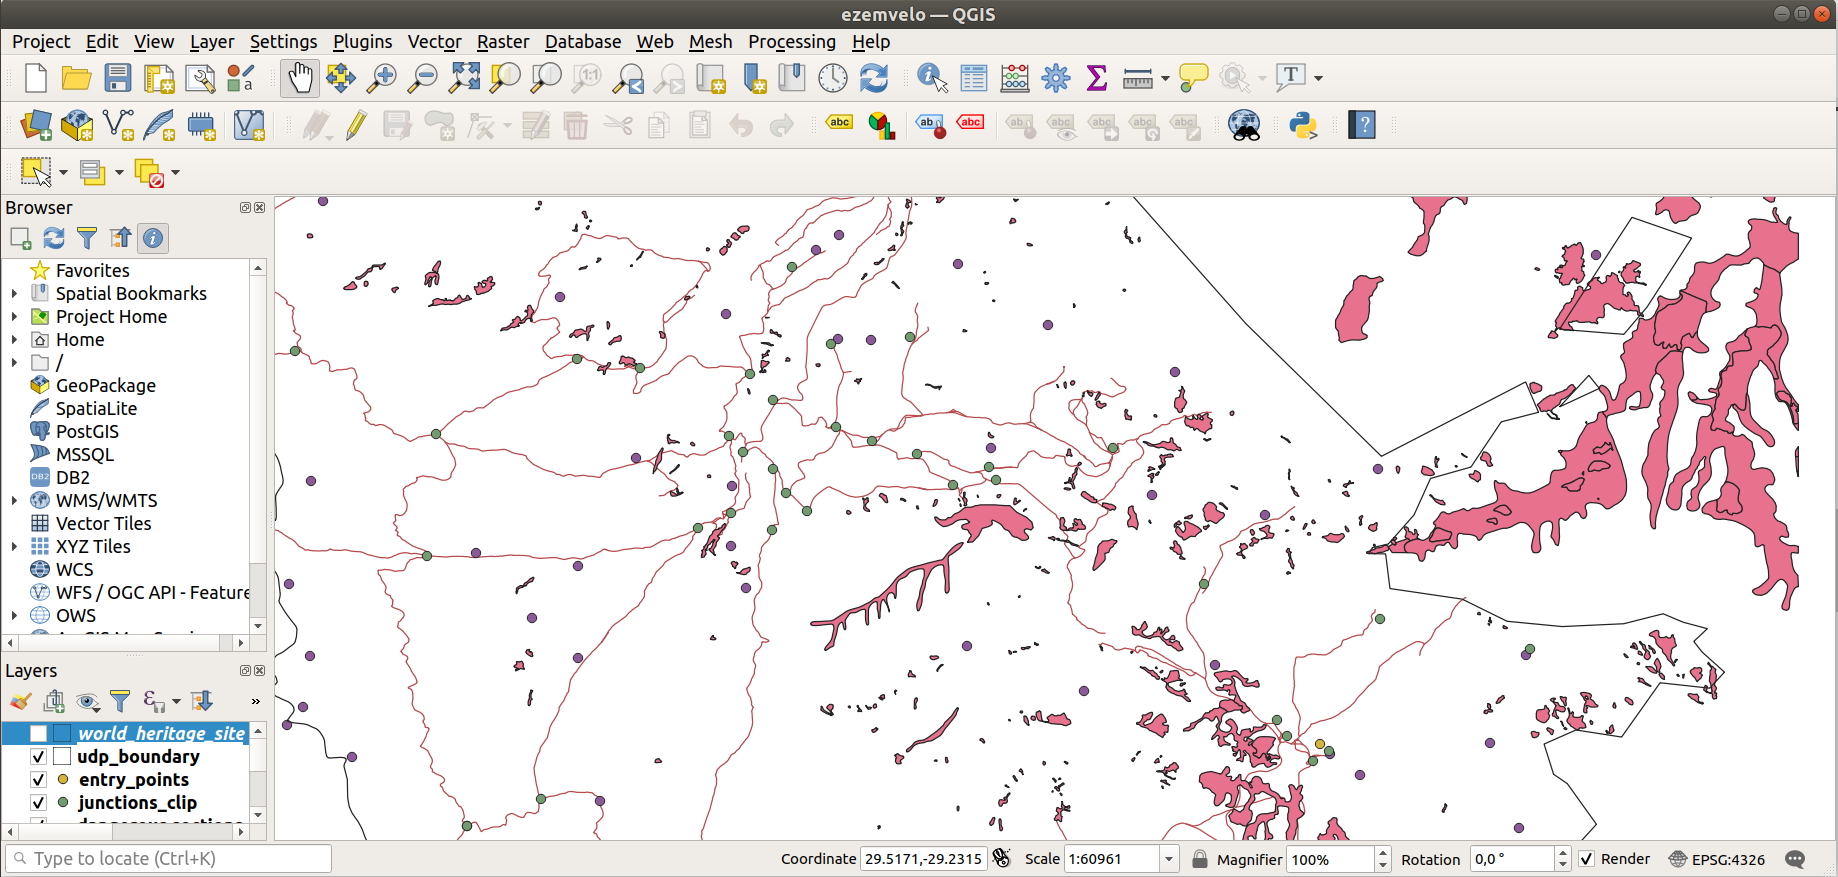Open the Python Console icon
This screenshot has height=877, width=1838.
tap(1303, 125)
